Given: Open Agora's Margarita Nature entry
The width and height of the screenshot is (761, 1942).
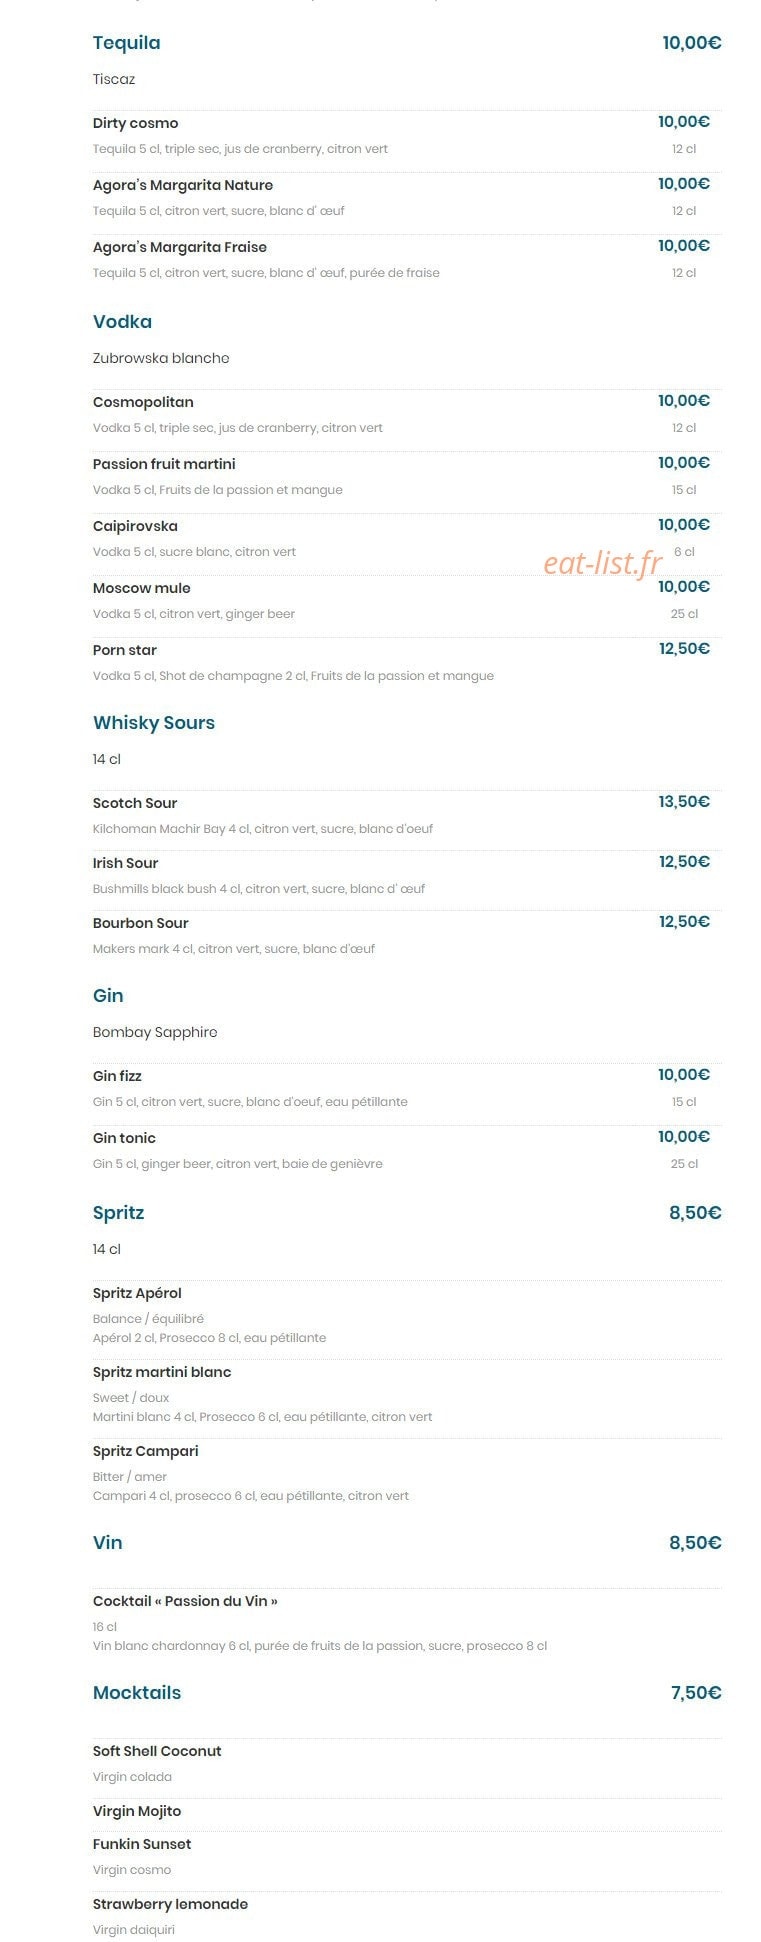Looking at the screenshot, I should coord(183,185).
